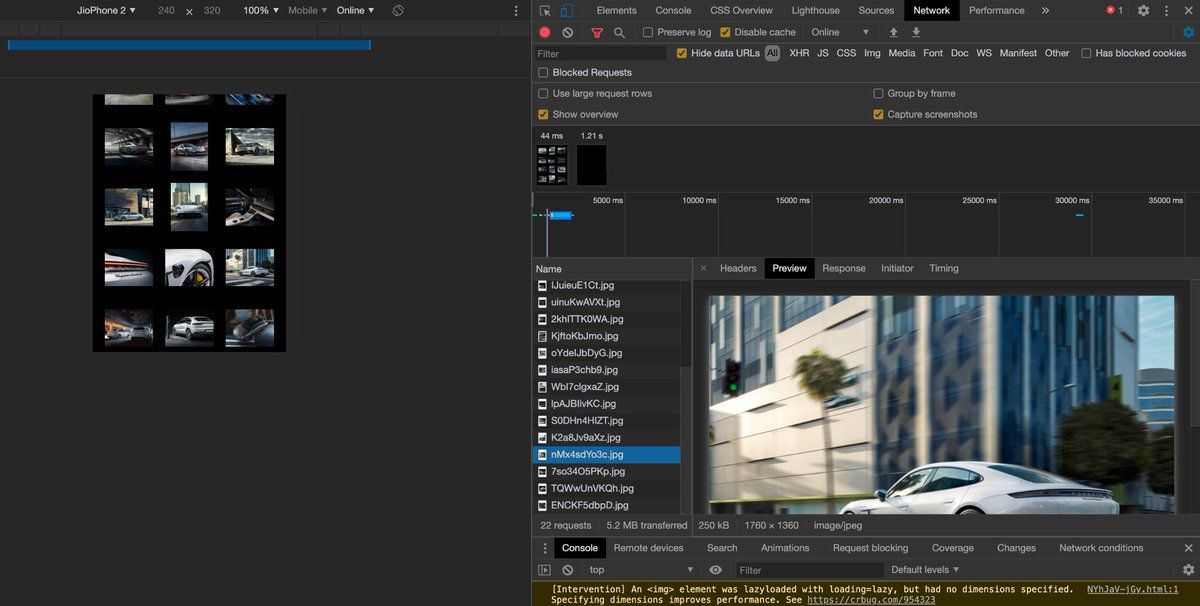Image resolution: width=1200 pixels, height=606 pixels.
Task: Select the 1.21 s screenshot thumbnail
Action: 591,165
